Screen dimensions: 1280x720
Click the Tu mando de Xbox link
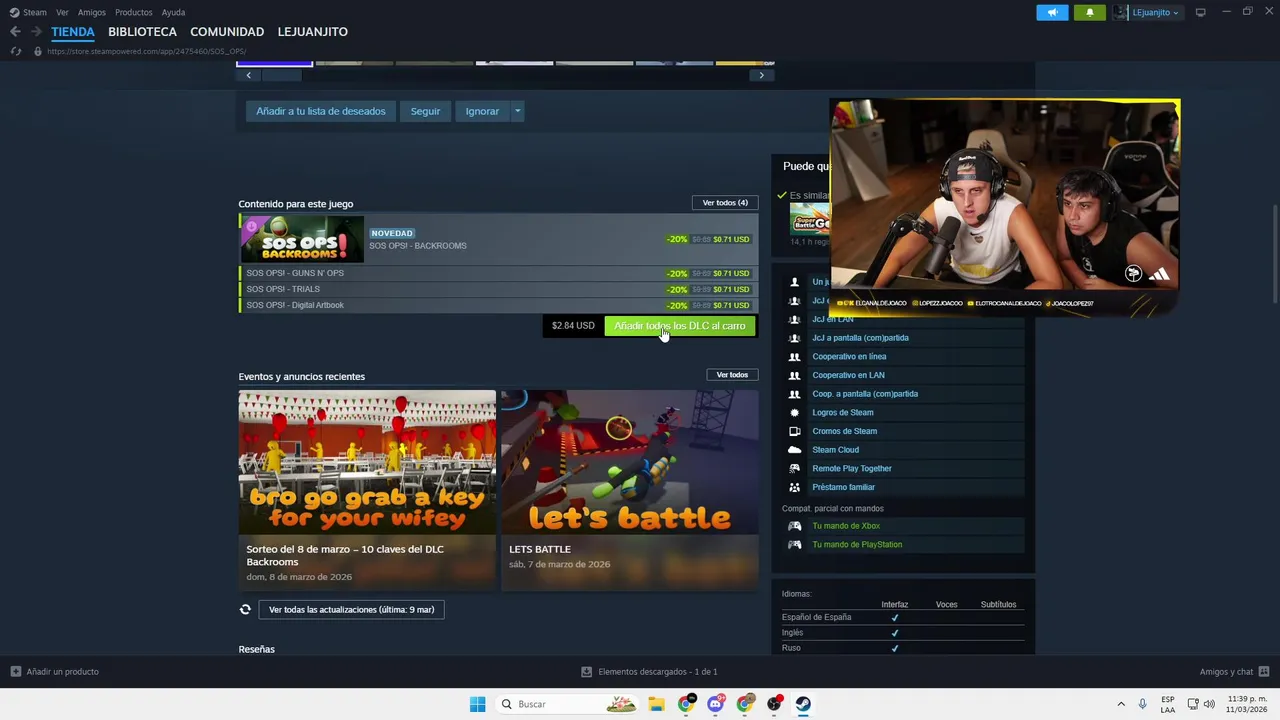coord(846,526)
